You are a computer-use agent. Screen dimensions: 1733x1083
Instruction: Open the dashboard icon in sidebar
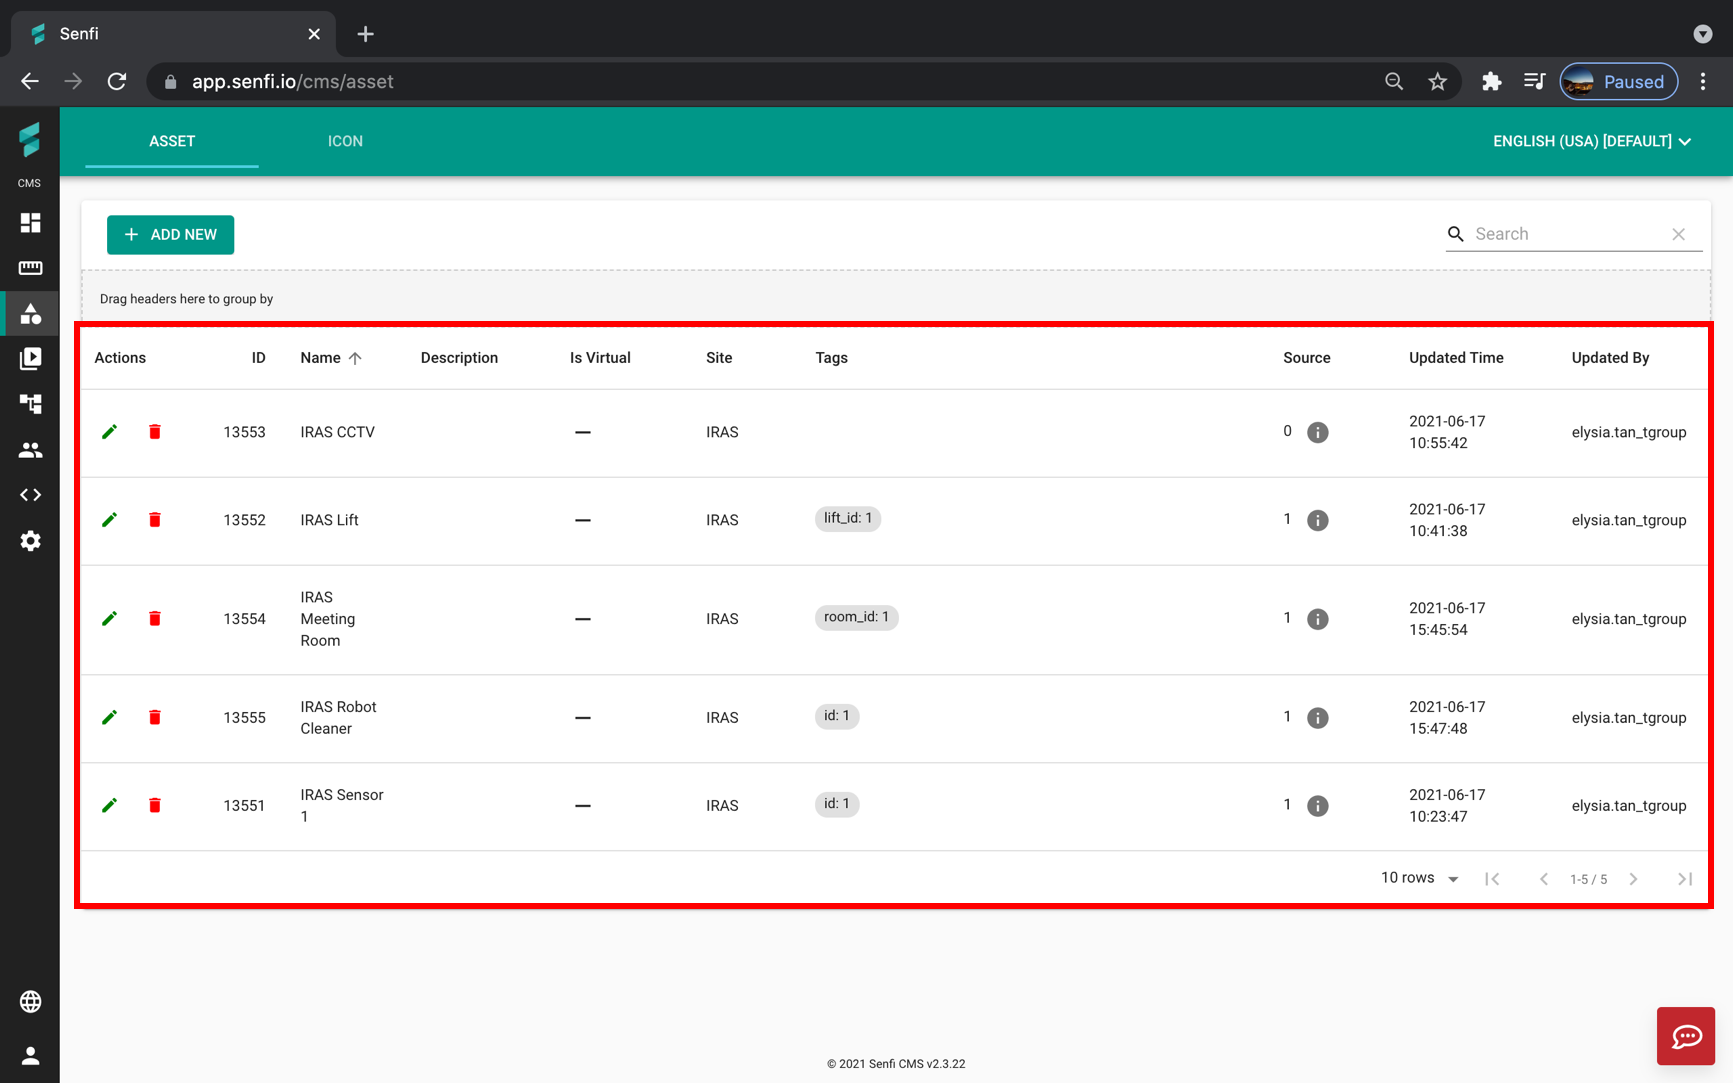pyautogui.click(x=30, y=222)
